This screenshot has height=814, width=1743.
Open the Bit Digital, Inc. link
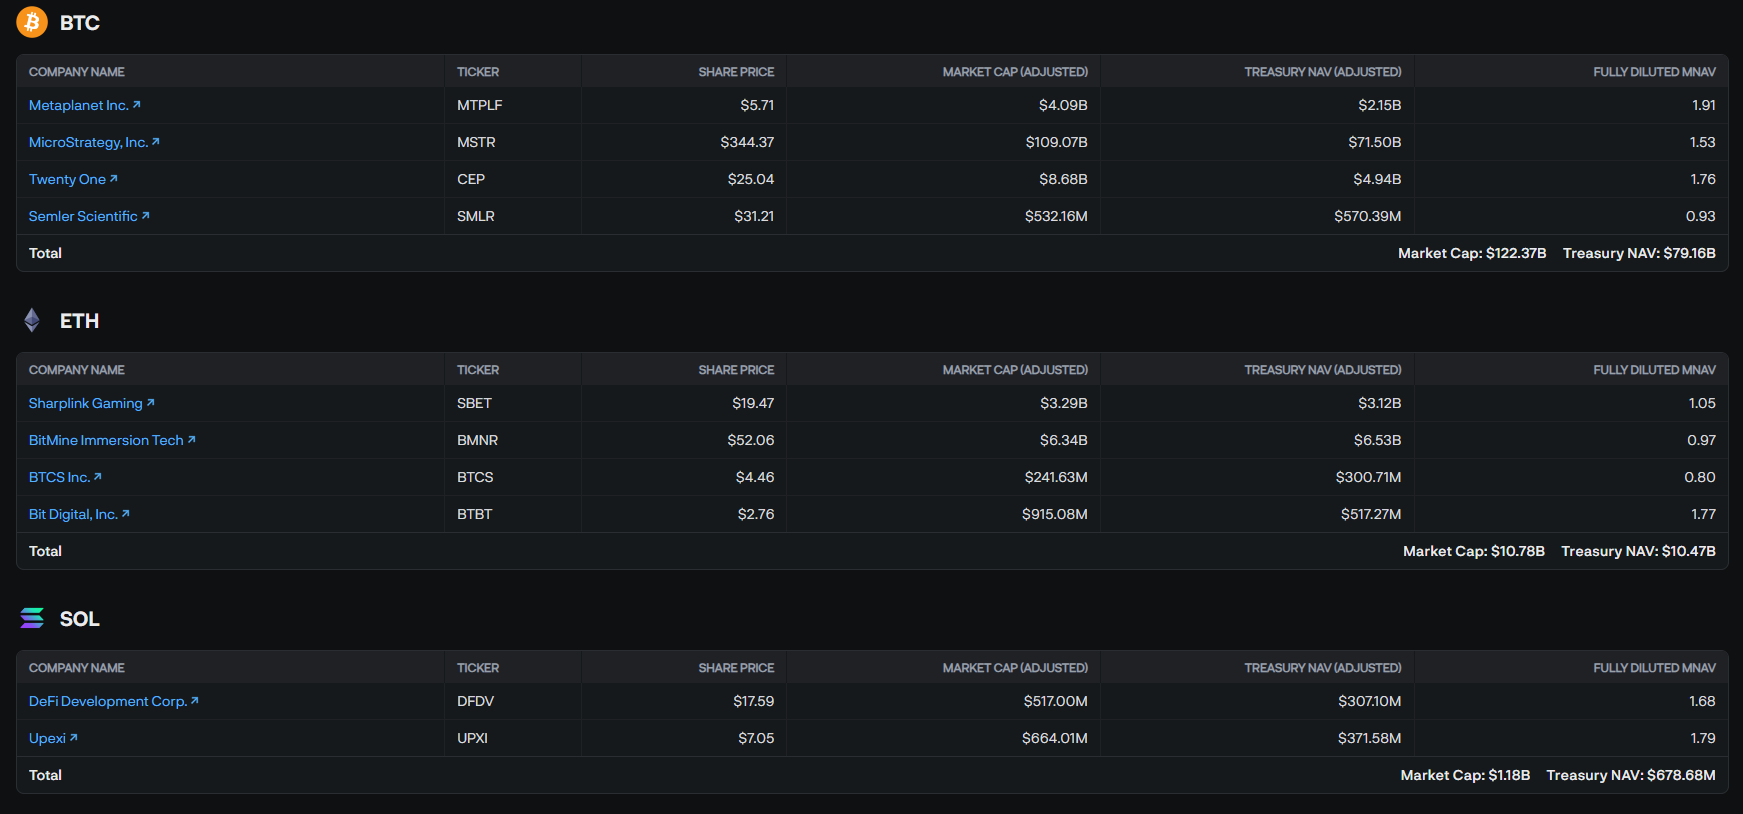click(x=79, y=514)
